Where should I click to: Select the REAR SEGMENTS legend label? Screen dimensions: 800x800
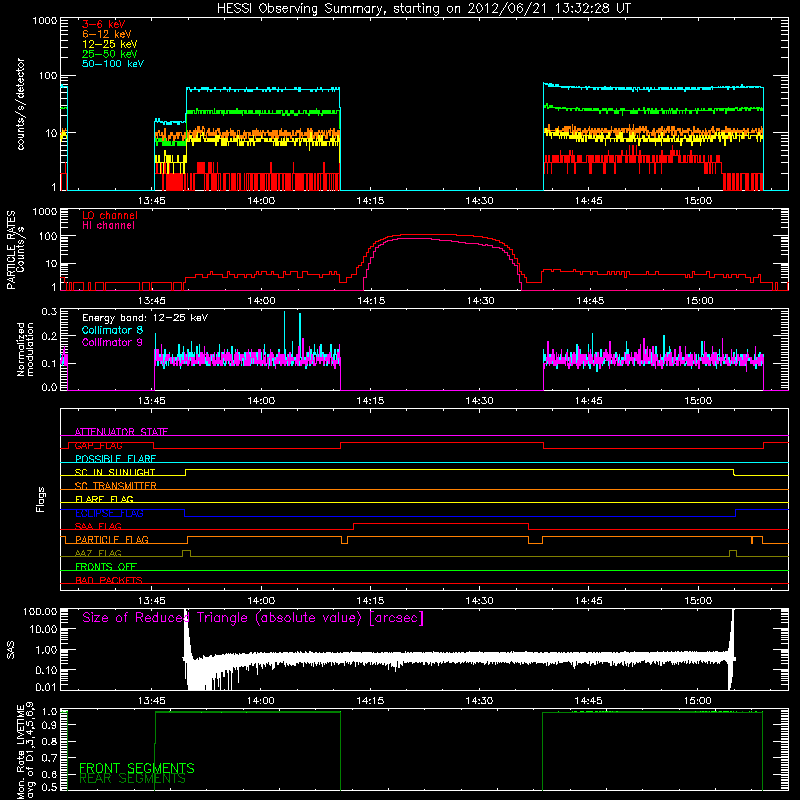pyautogui.click(x=132, y=779)
